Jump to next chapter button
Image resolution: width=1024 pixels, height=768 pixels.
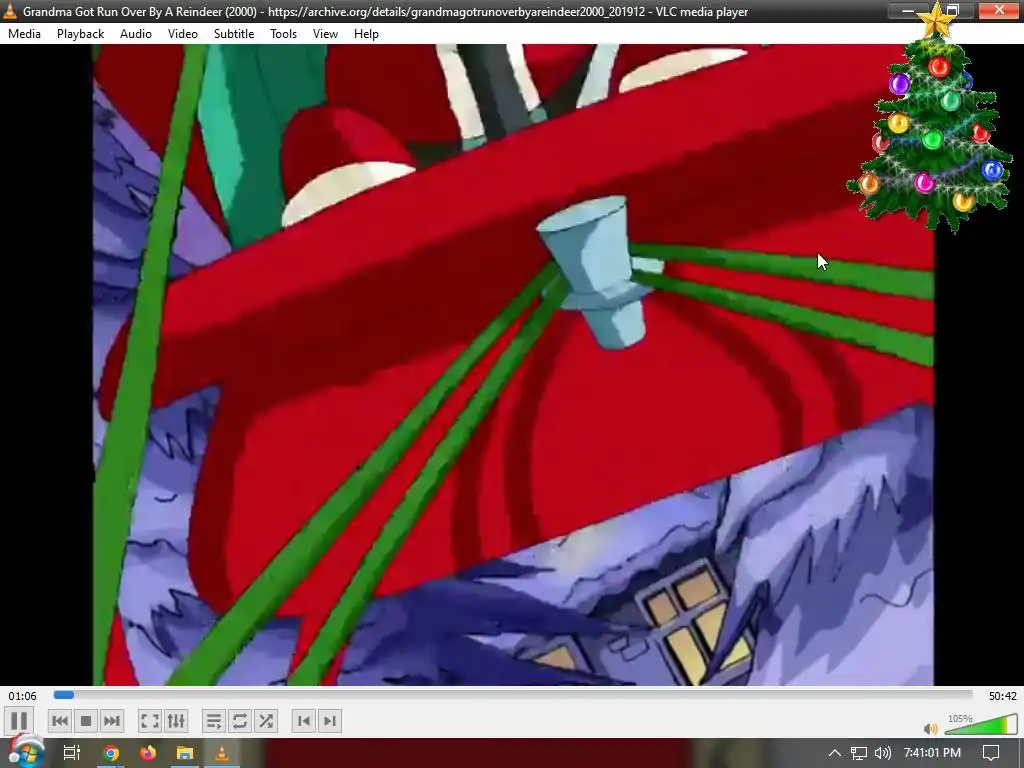click(x=330, y=721)
